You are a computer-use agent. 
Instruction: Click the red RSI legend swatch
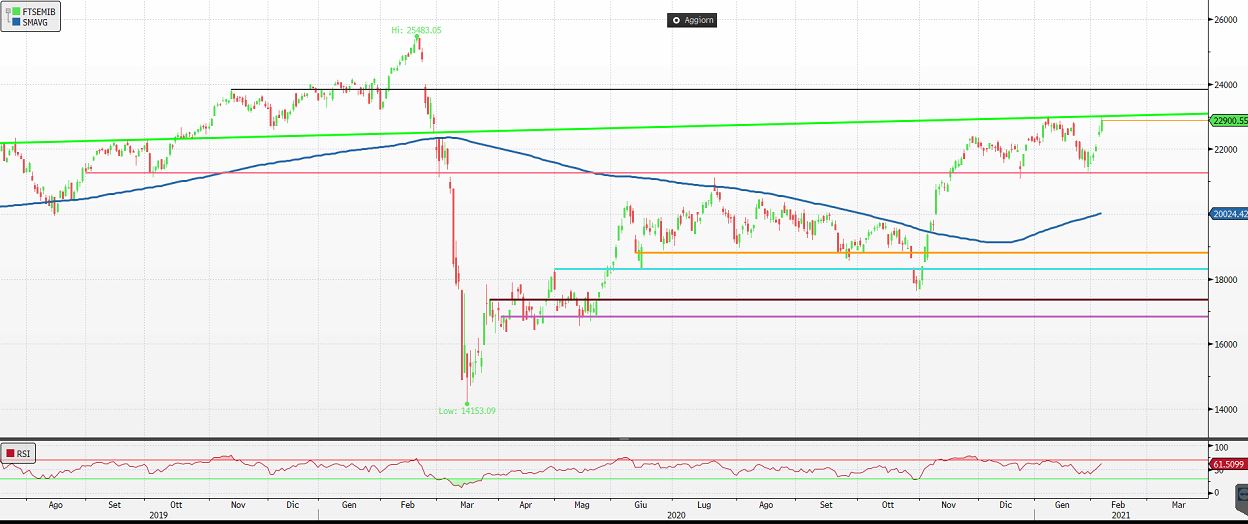[10, 453]
